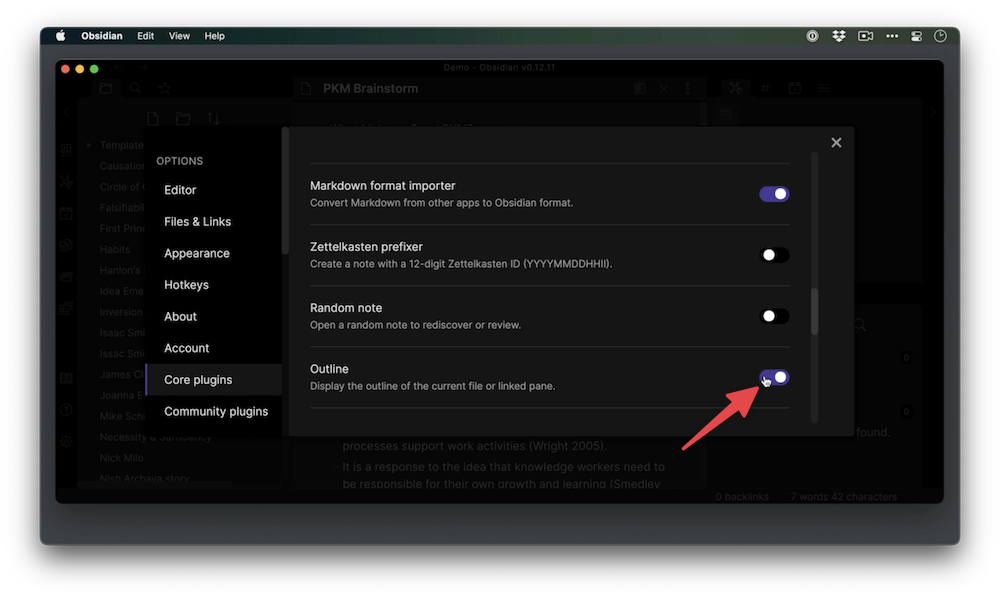Open the Nick Milo note
Viewport: 1000px width, 598px height.
(121, 458)
